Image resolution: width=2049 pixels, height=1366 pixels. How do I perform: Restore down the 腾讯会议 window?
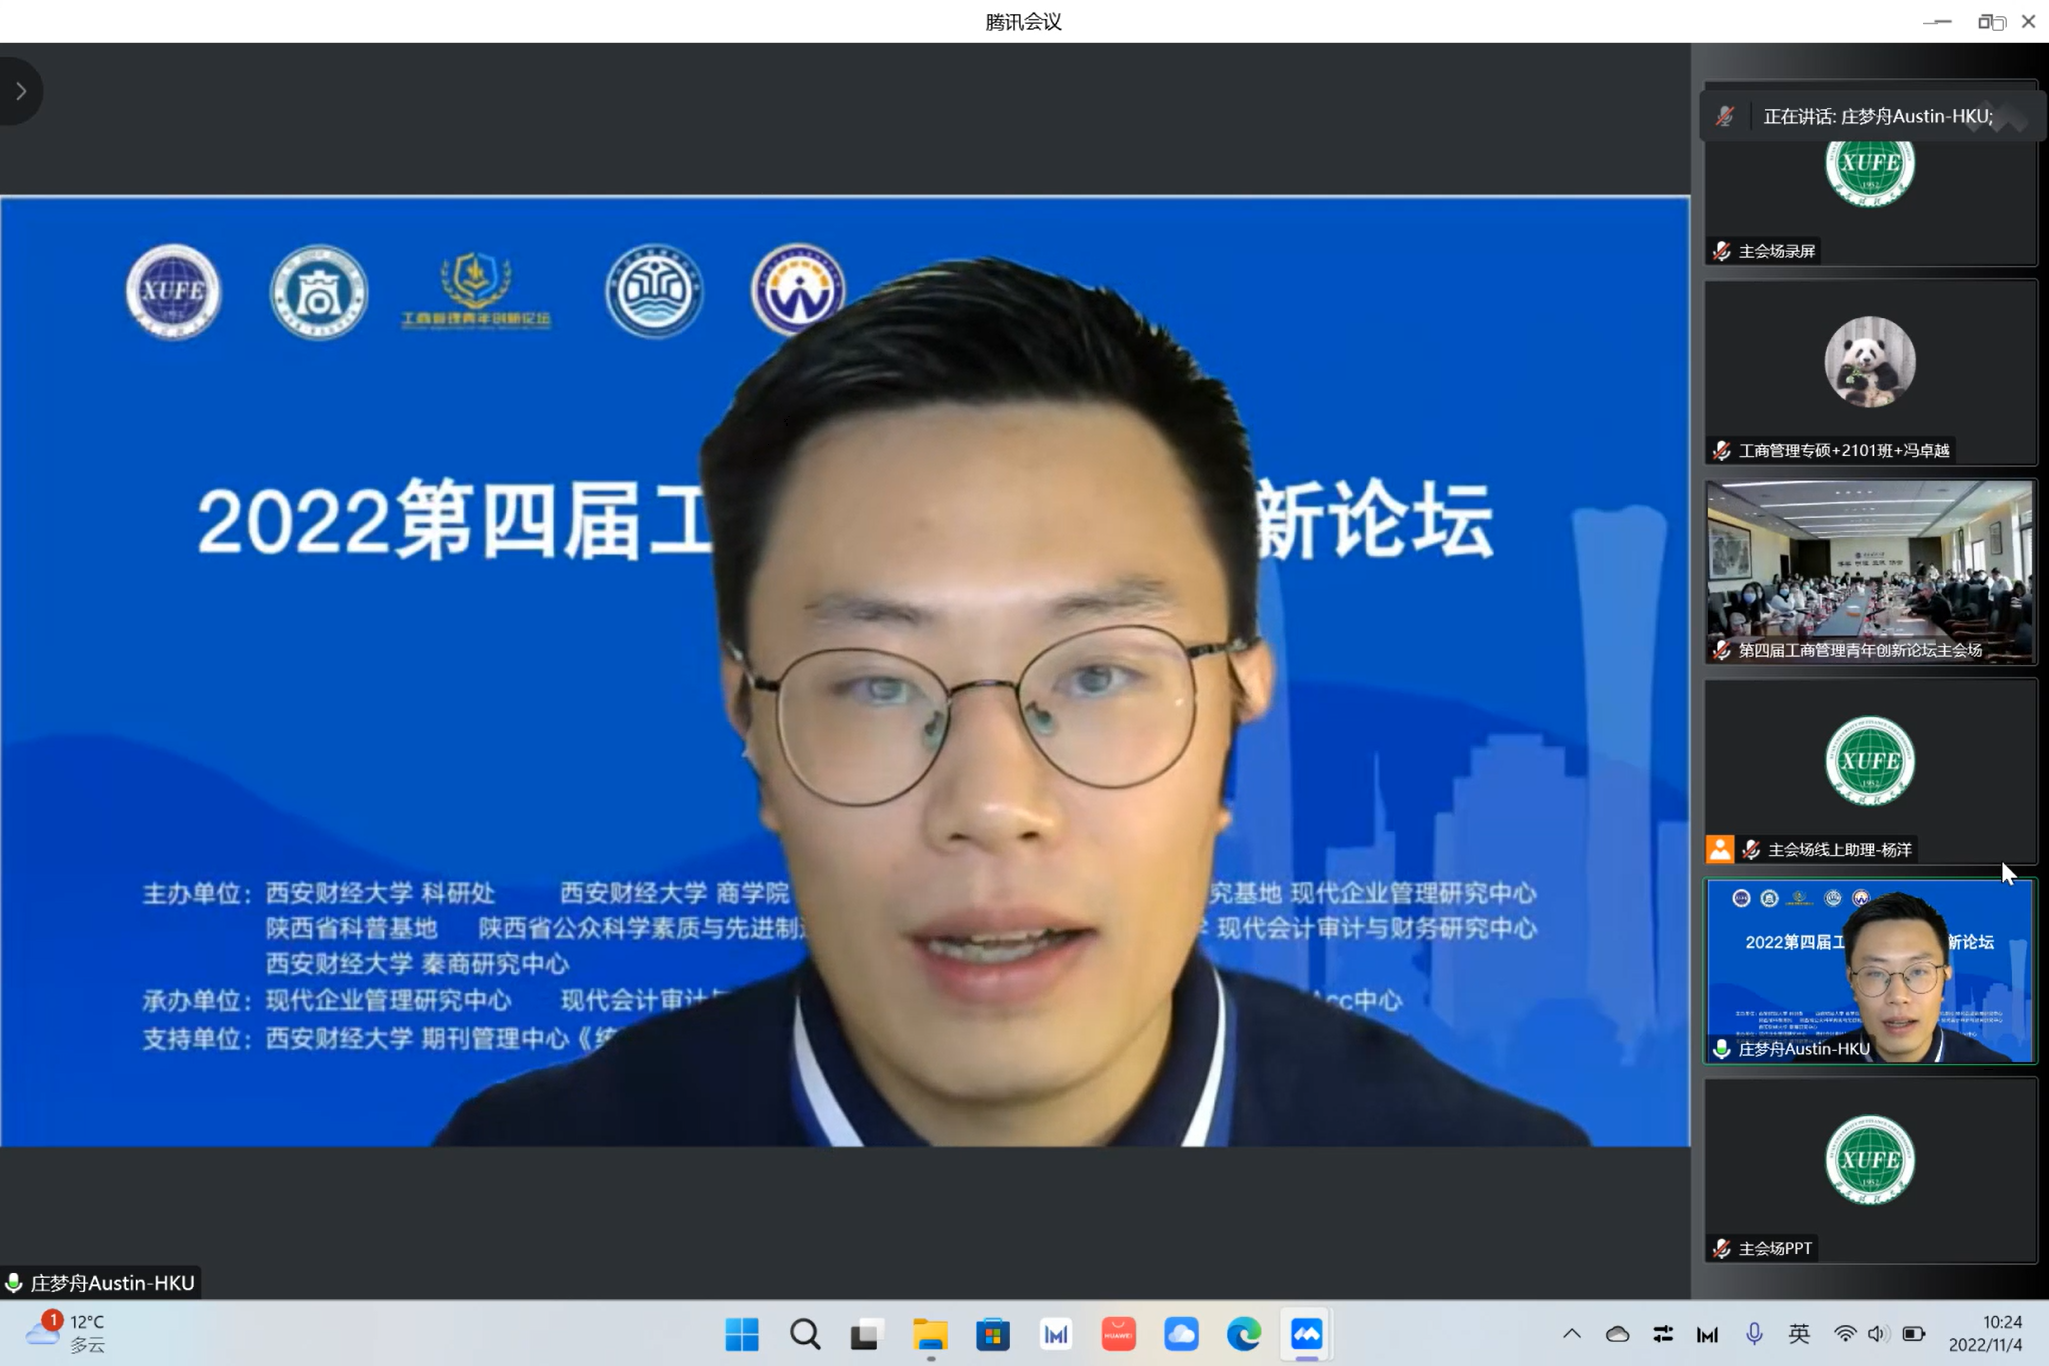click(1990, 21)
